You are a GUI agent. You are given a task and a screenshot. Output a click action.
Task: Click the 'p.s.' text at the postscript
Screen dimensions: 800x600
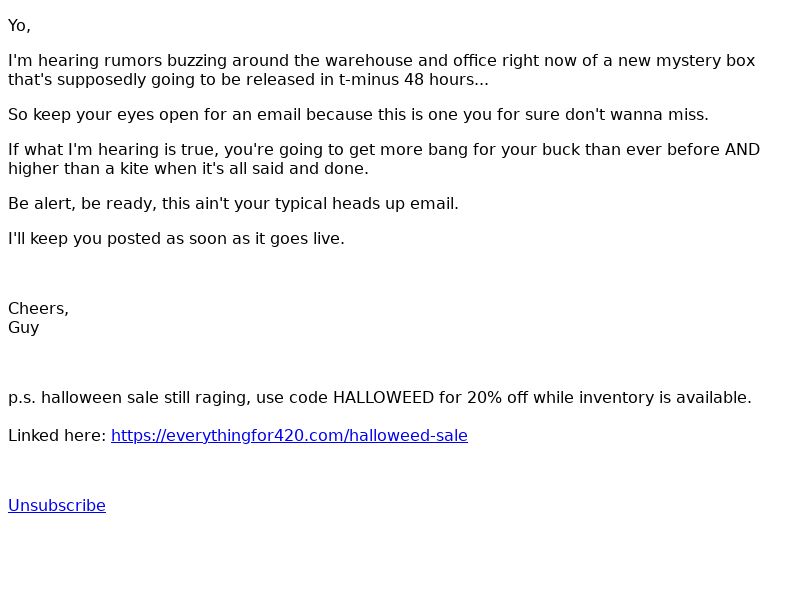(x=22, y=398)
